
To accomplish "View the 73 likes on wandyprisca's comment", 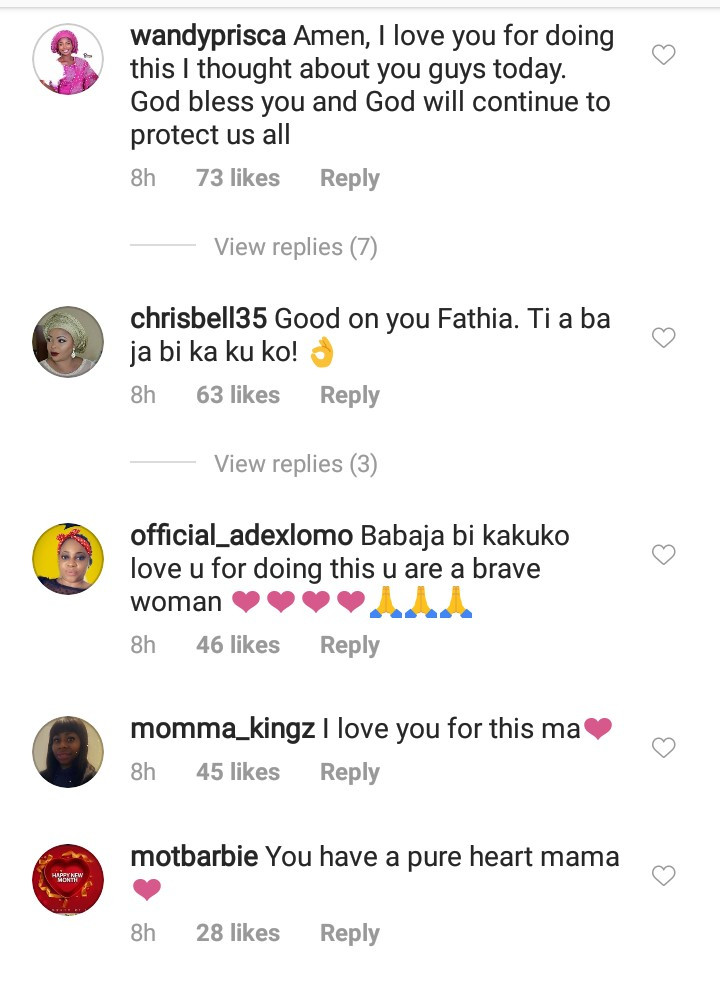I will point(238,179).
